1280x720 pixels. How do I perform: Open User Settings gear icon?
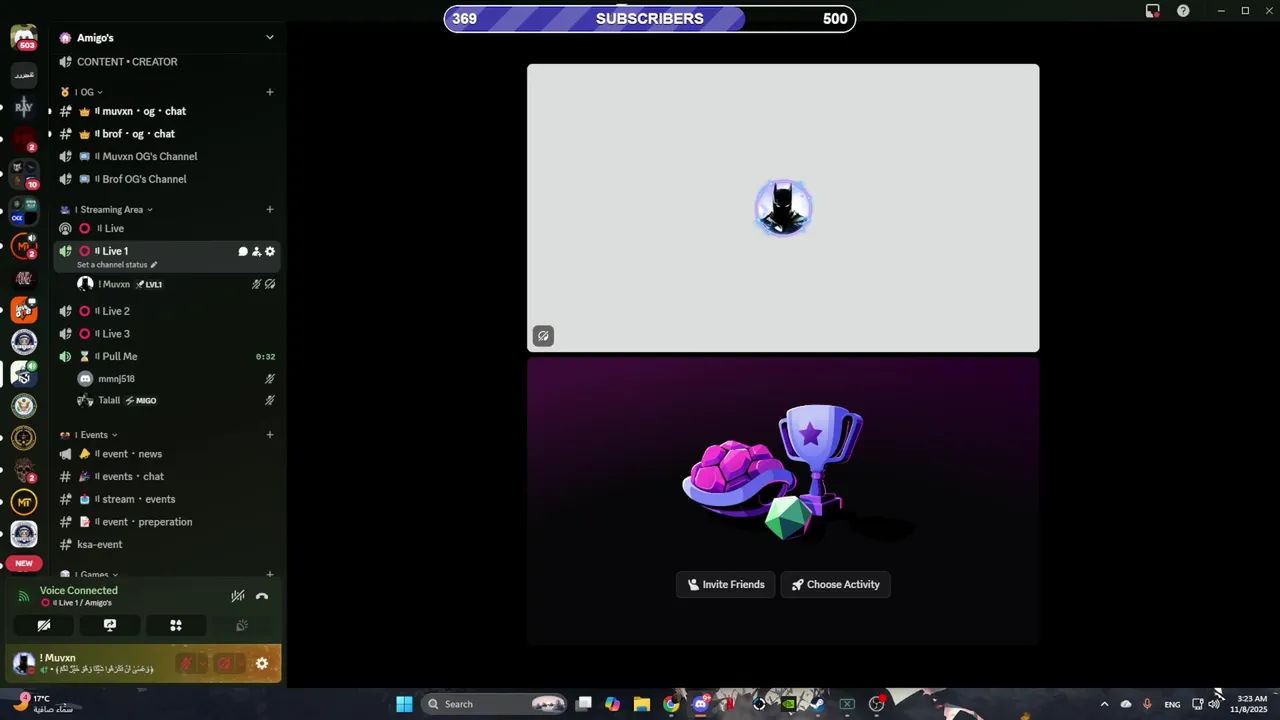coord(262,664)
